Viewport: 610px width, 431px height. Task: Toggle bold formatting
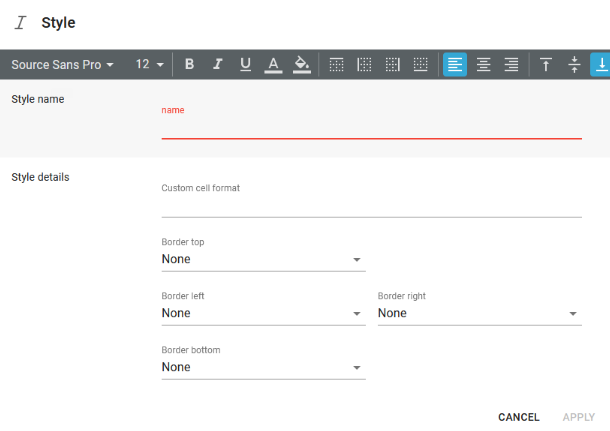(189, 64)
